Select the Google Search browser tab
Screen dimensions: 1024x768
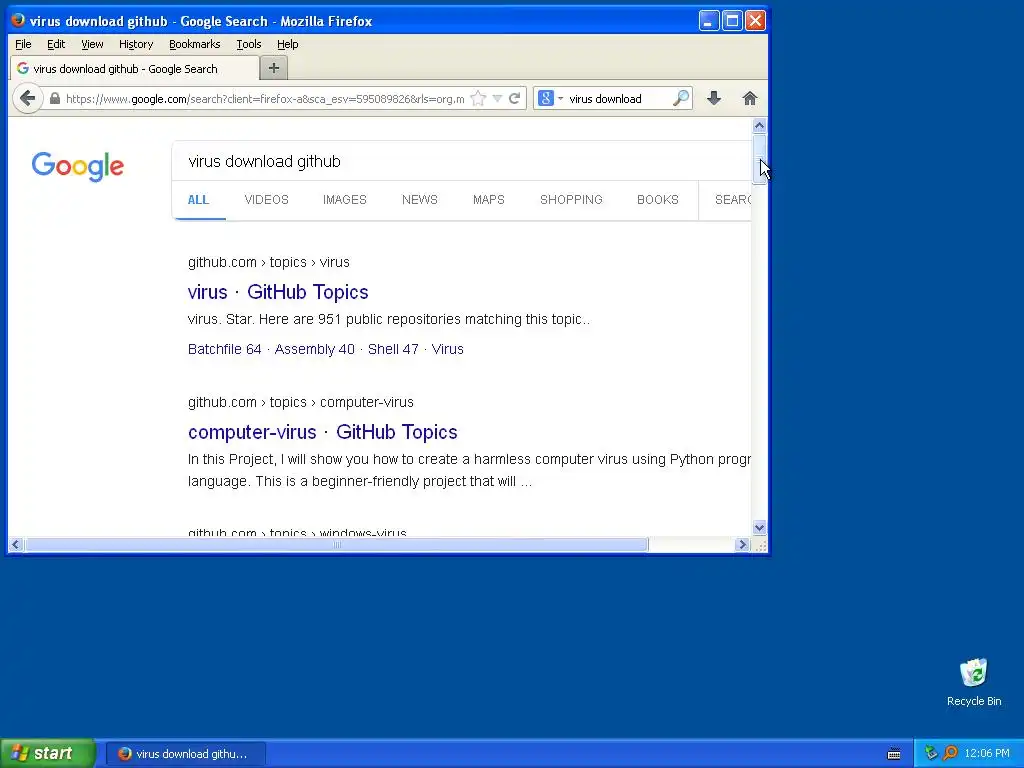(134, 69)
